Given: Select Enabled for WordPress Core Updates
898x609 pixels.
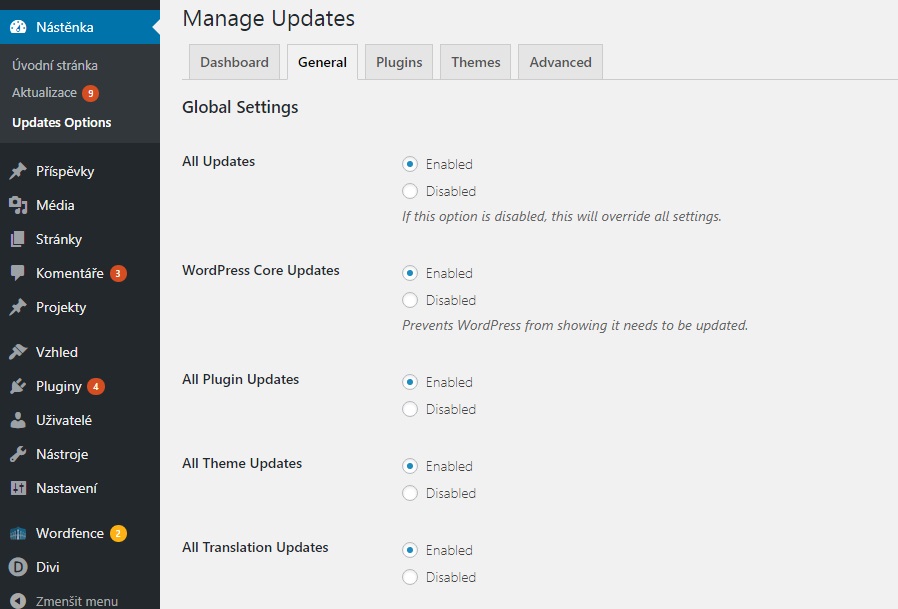Looking at the screenshot, I should click(x=410, y=273).
